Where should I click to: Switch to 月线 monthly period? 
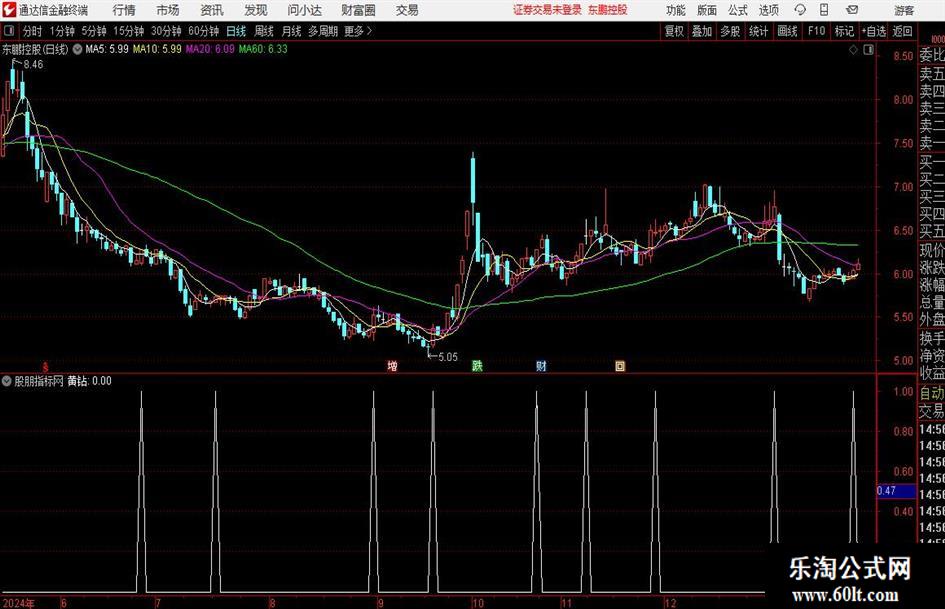[291, 31]
